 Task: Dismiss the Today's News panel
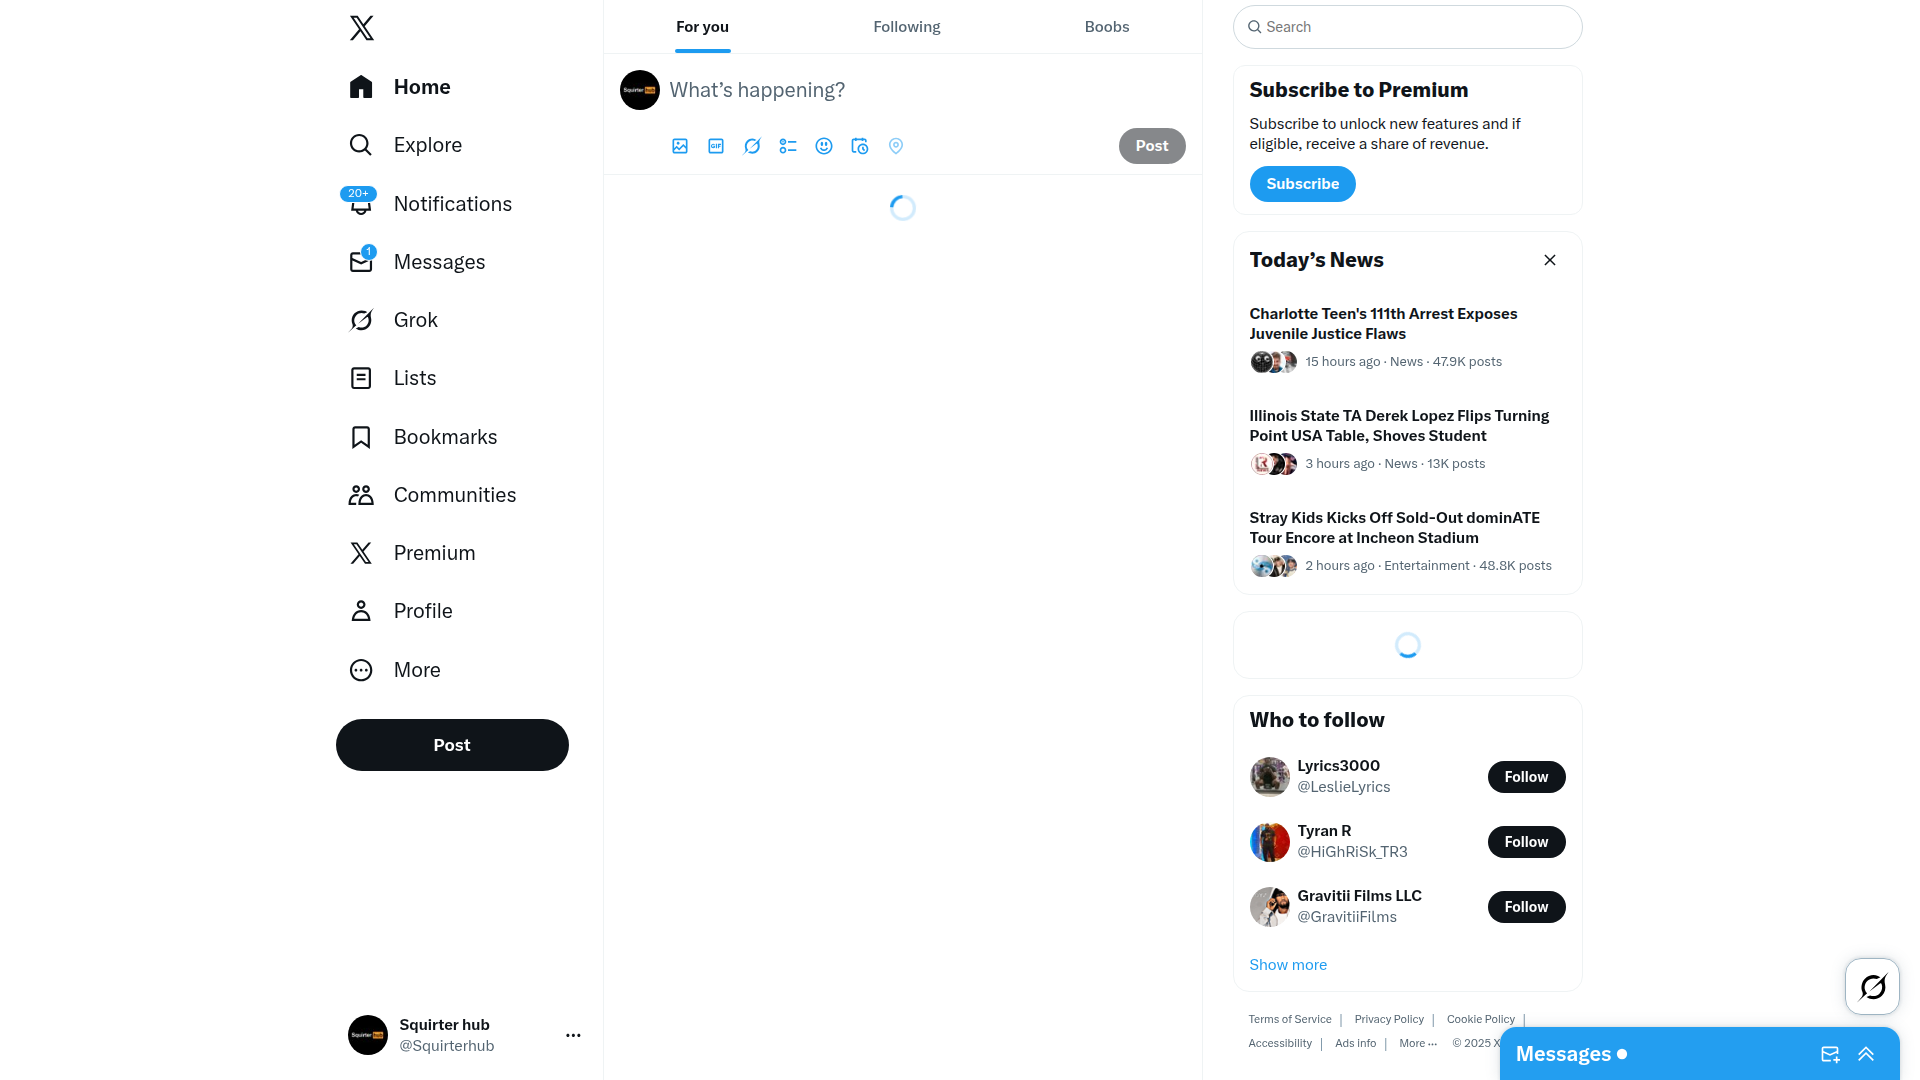(1550, 260)
